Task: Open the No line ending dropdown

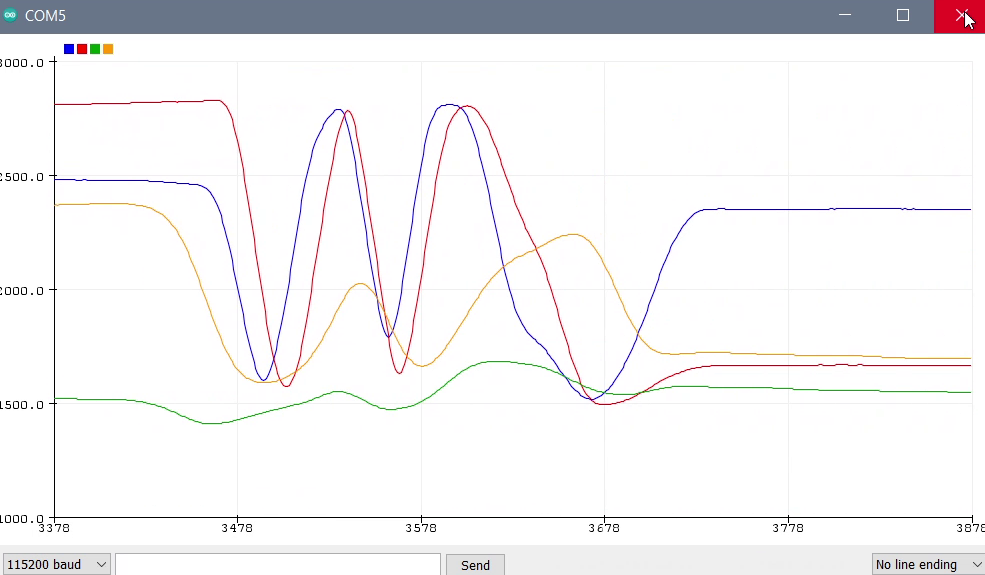Action: click(x=928, y=564)
